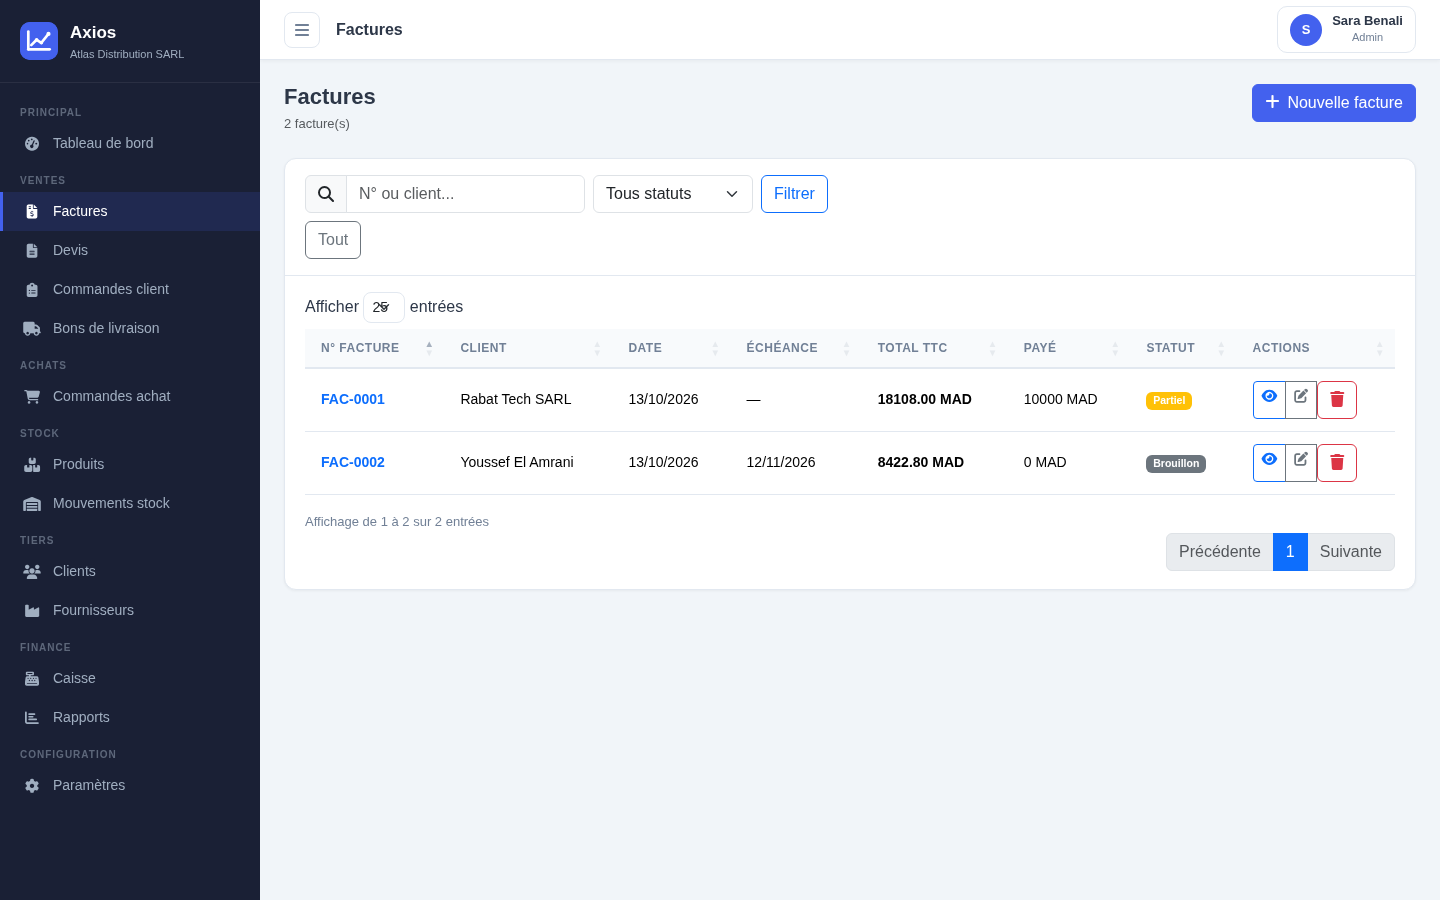
Task: Open Commandes achat in sidebar
Action: click(130, 396)
